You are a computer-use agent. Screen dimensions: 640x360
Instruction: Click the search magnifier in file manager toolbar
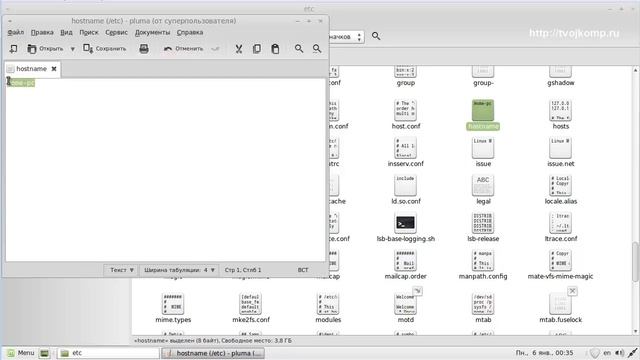(376, 36)
